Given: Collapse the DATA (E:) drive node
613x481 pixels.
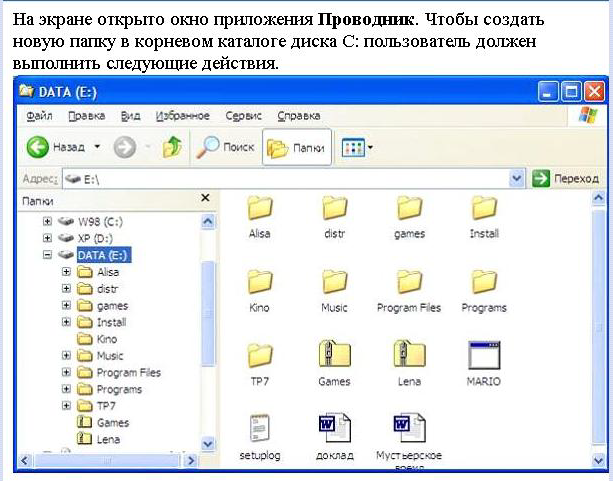Looking at the screenshot, I should point(47,255).
